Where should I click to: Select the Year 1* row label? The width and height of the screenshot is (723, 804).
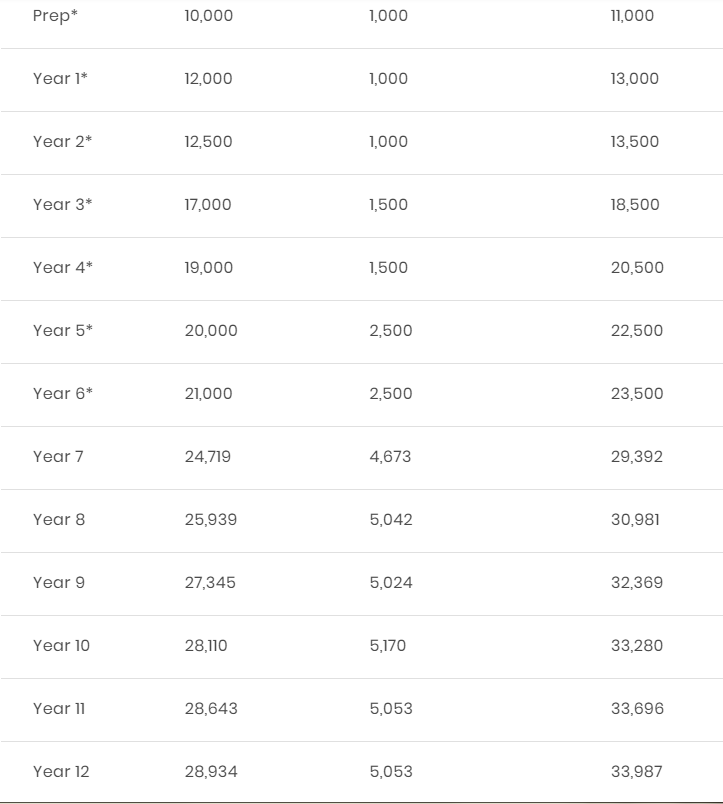(60, 78)
